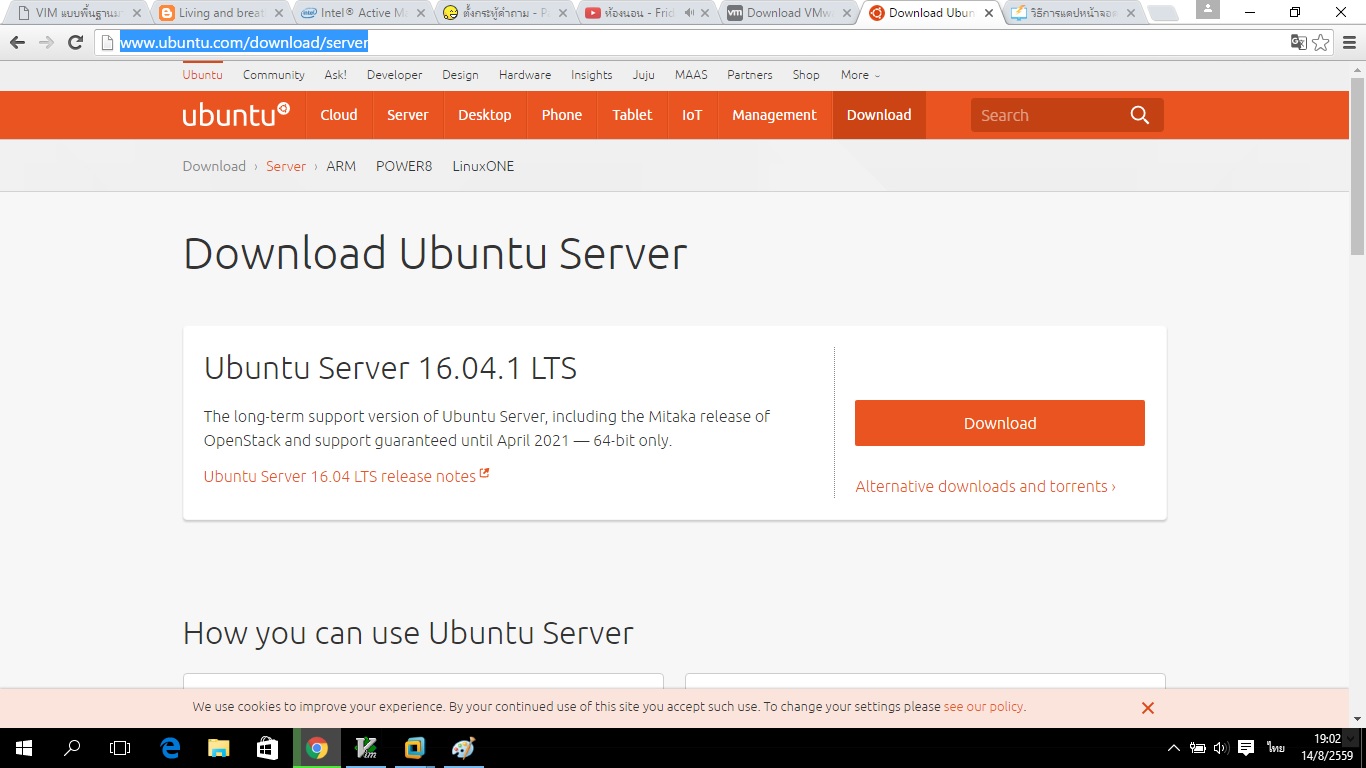Go back with the browser back arrow

17,42
